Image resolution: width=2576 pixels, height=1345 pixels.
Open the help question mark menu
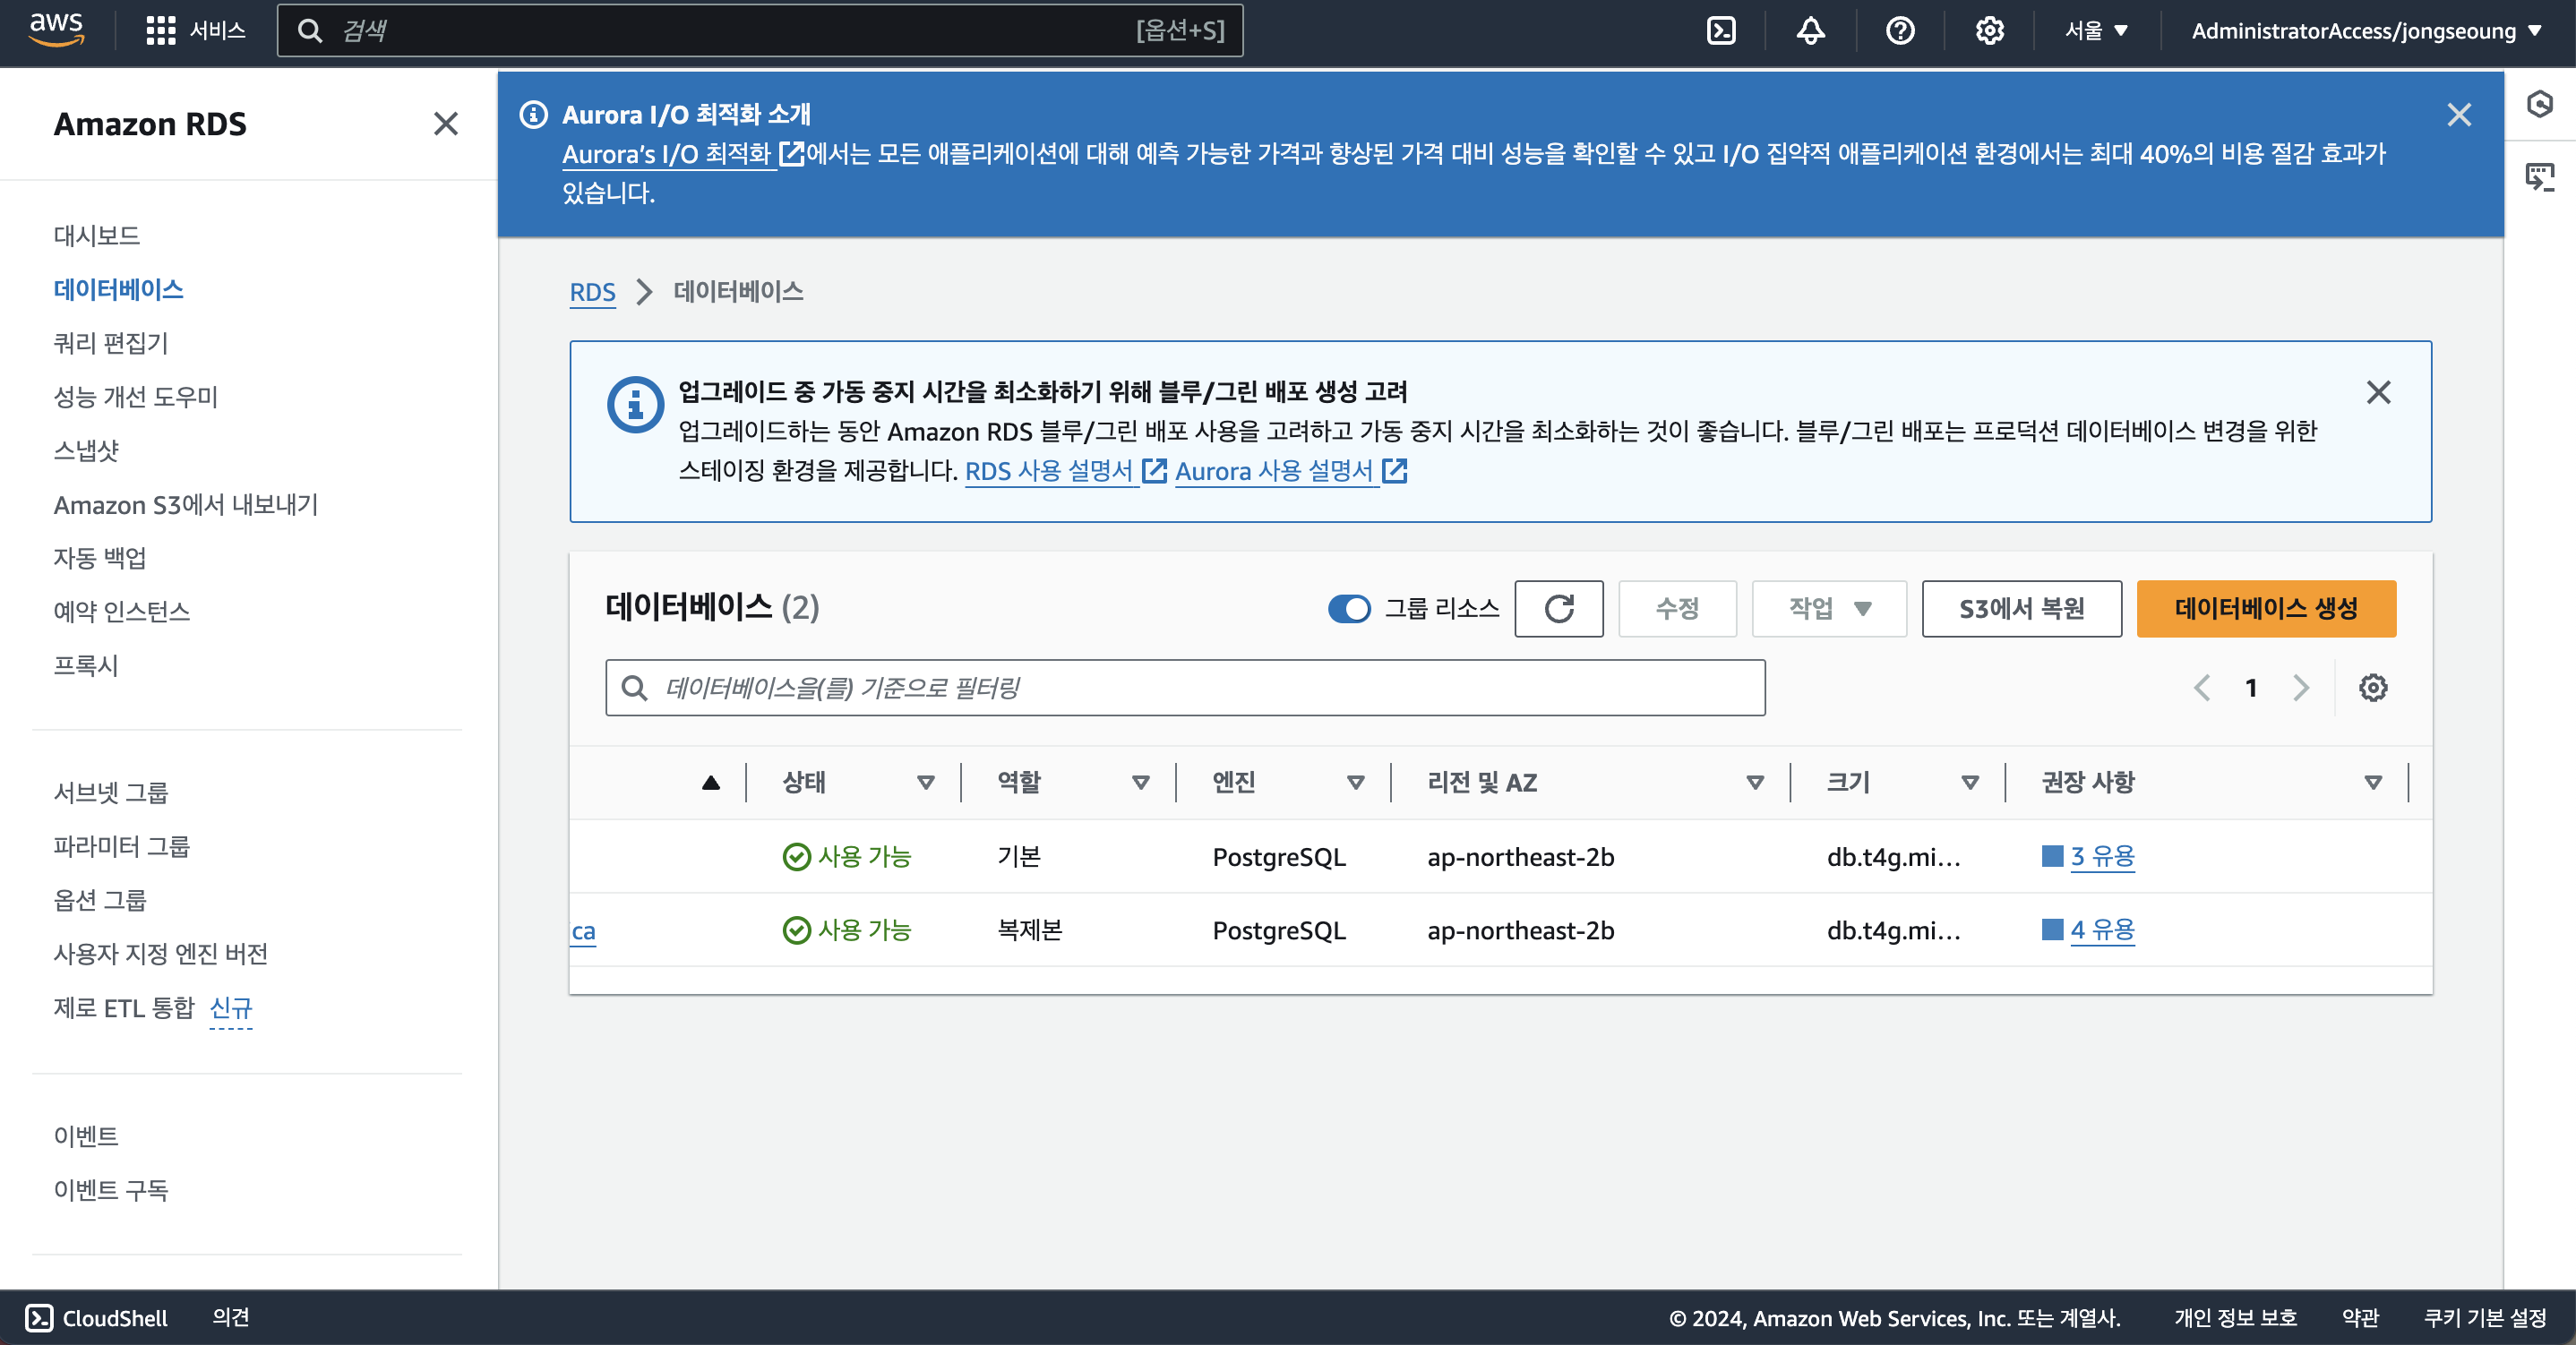[1899, 31]
